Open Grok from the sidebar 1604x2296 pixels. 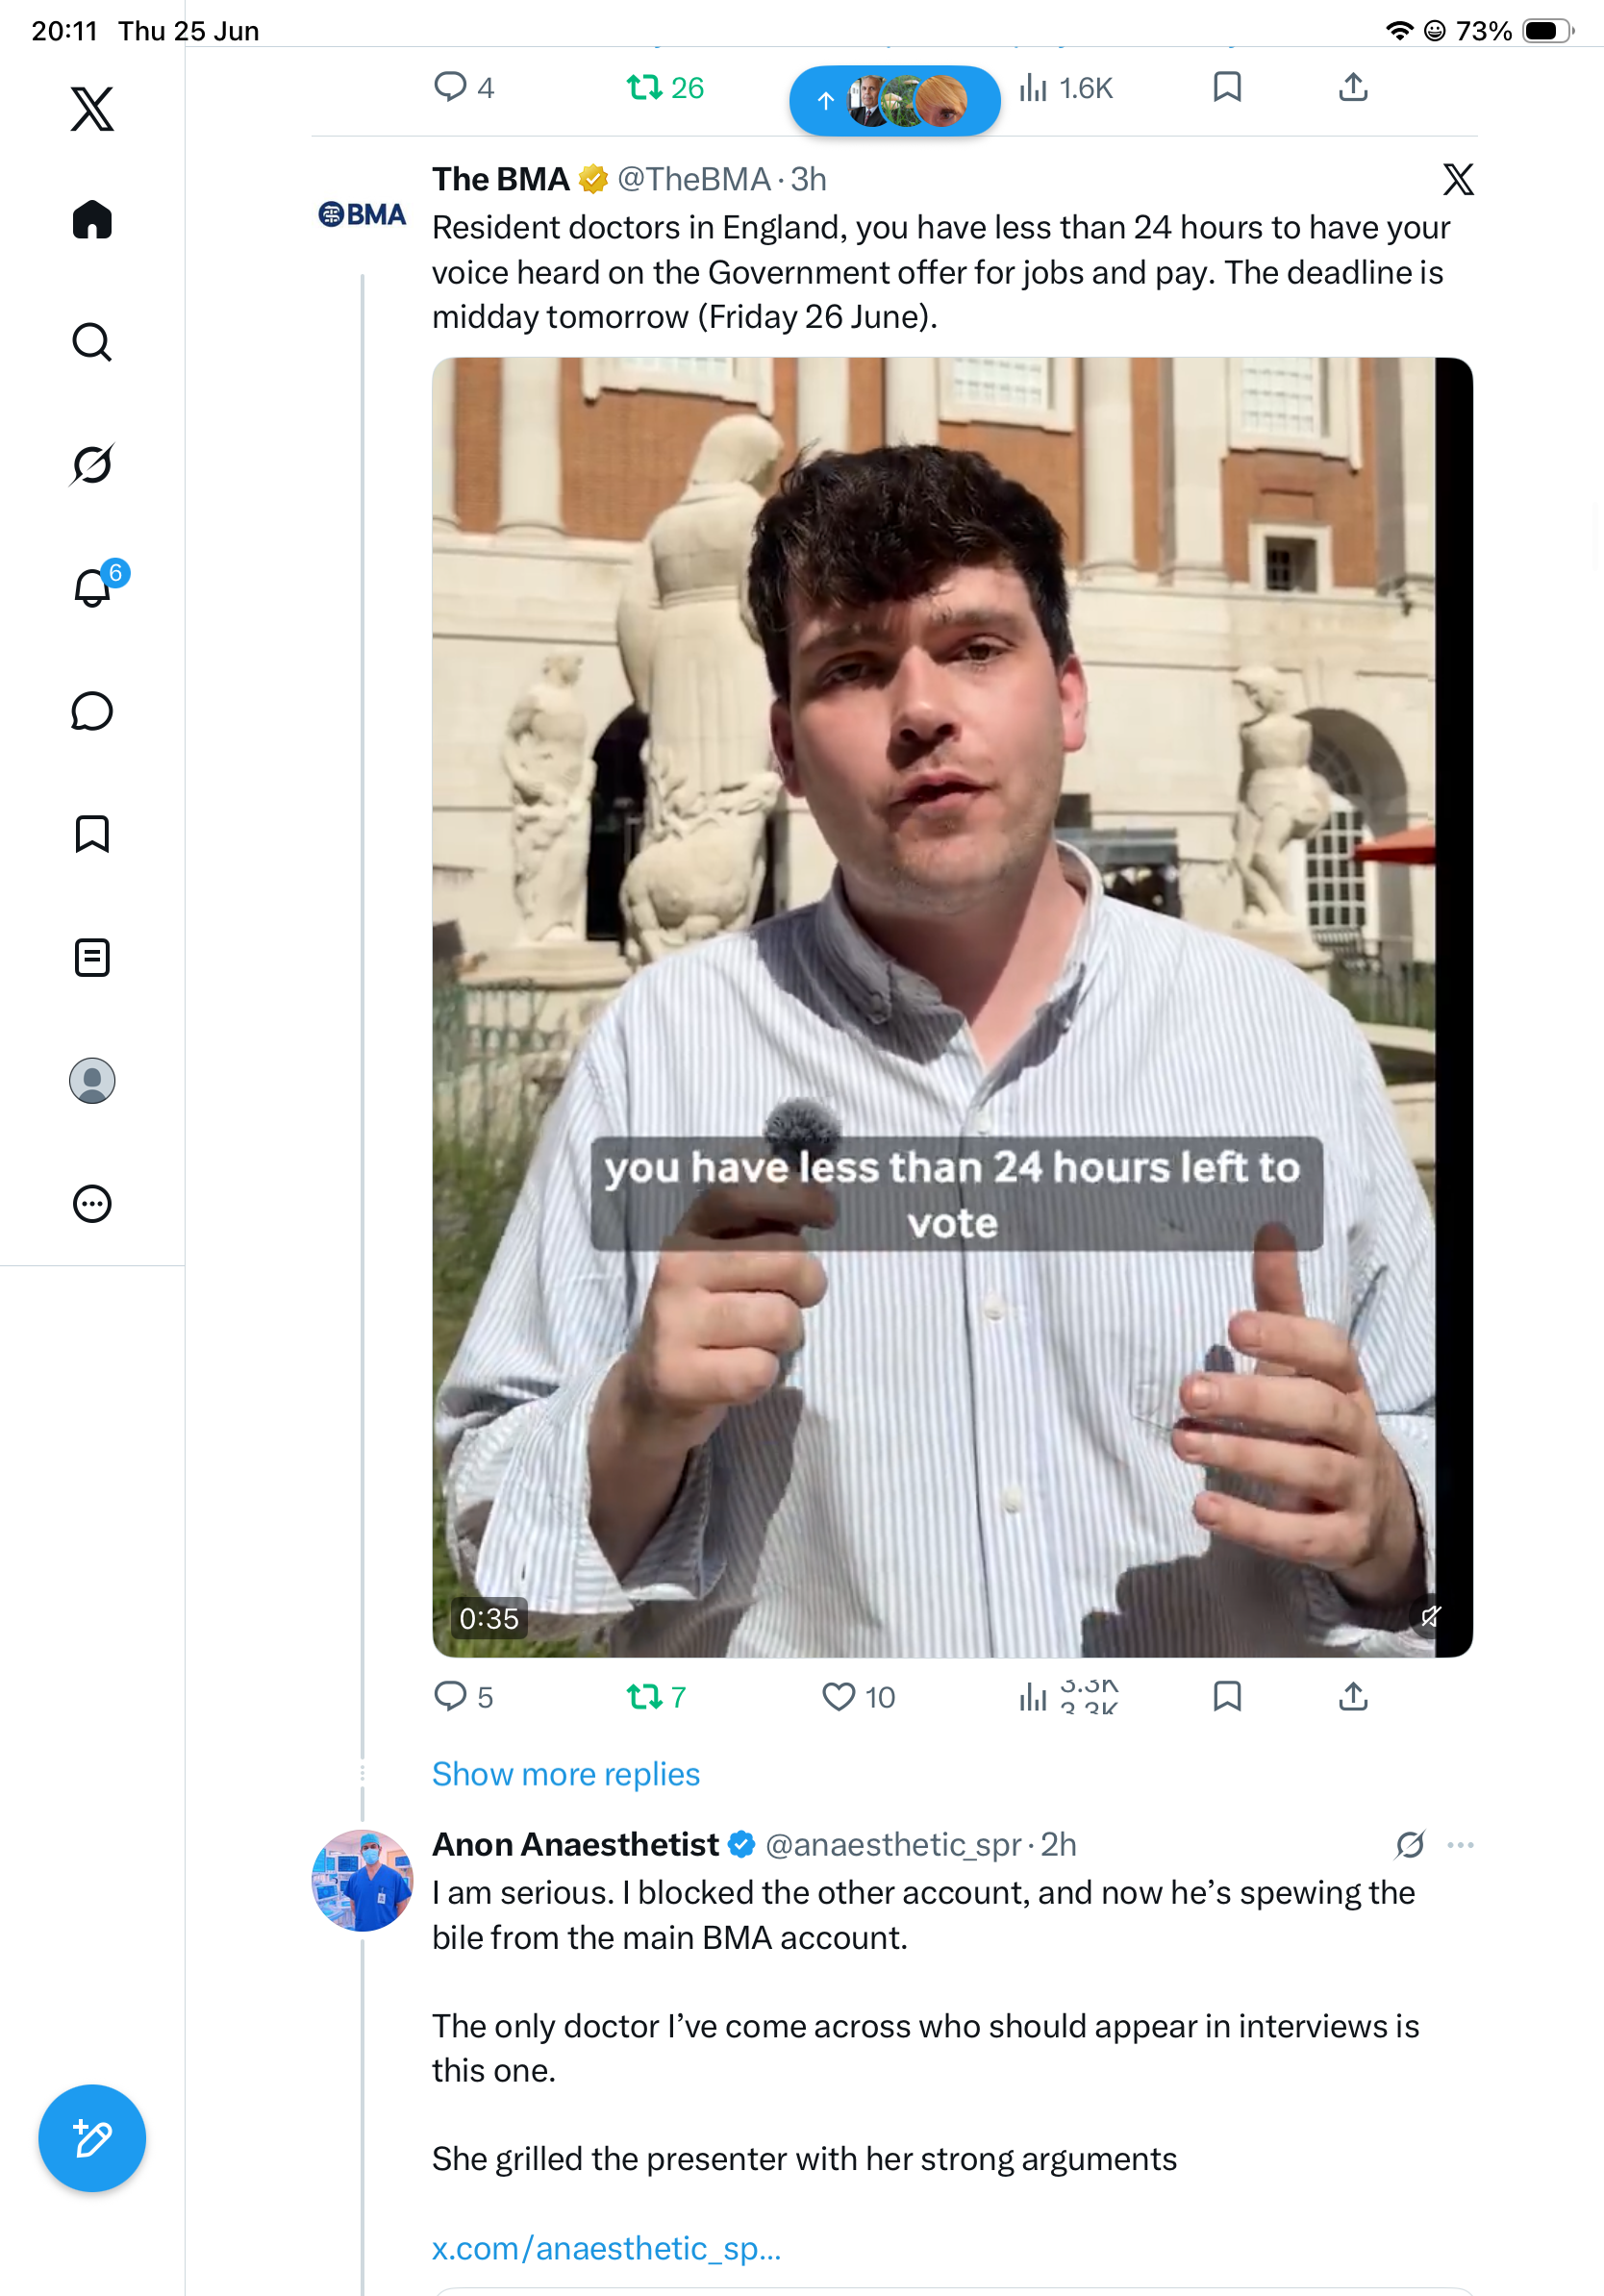click(92, 465)
